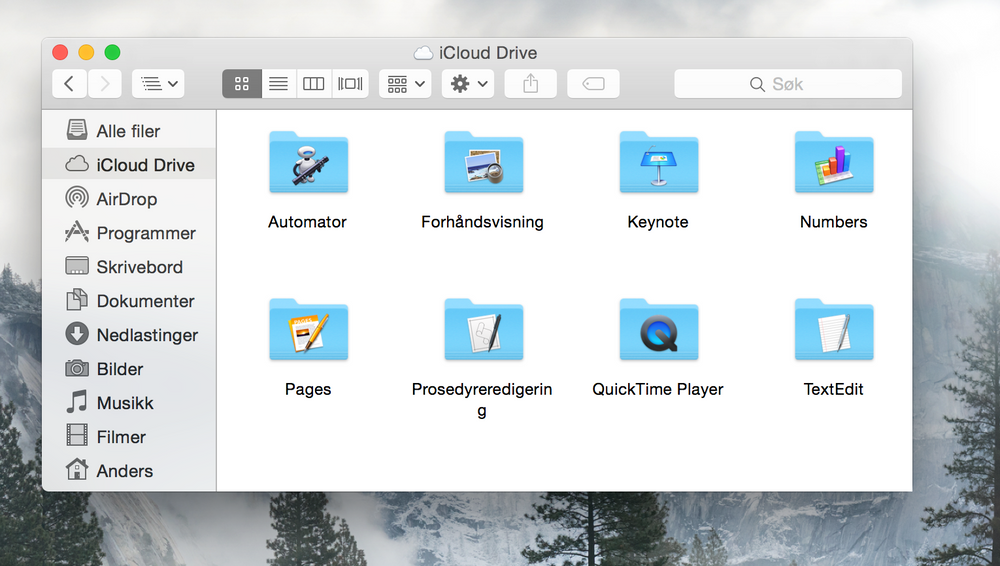This screenshot has width=1000, height=566.
Task: Close the Finder window with red button
Action: pos(60,52)
